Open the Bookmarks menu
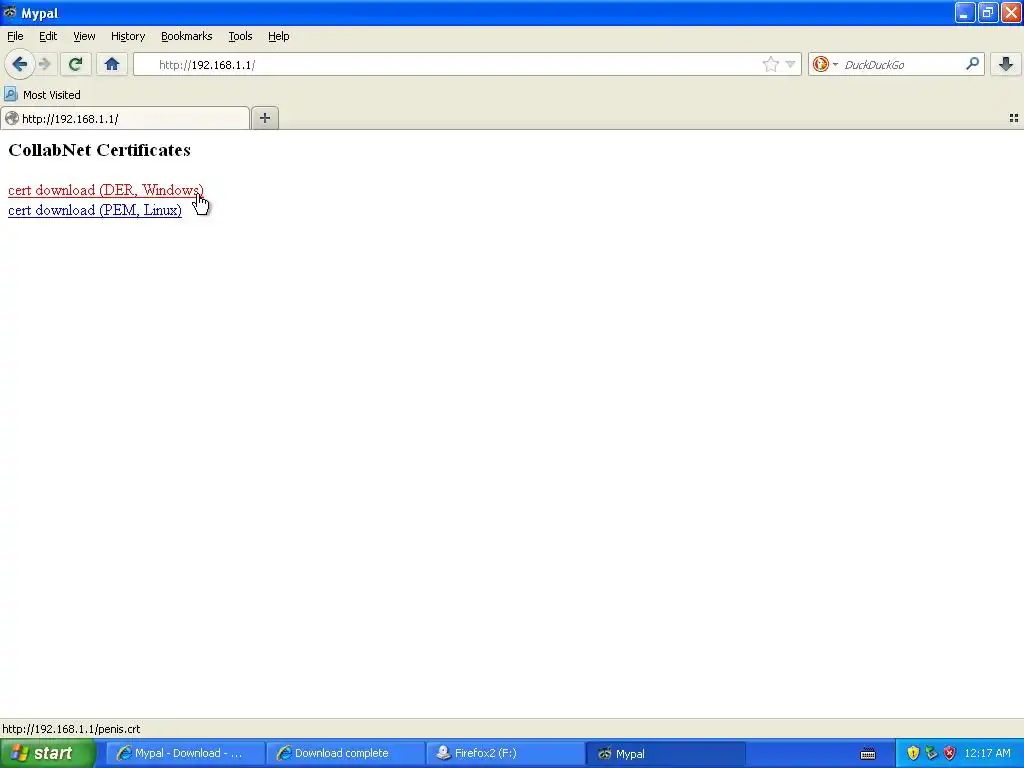The height and width of the screenshot is (768, 1024). (186, 36)
